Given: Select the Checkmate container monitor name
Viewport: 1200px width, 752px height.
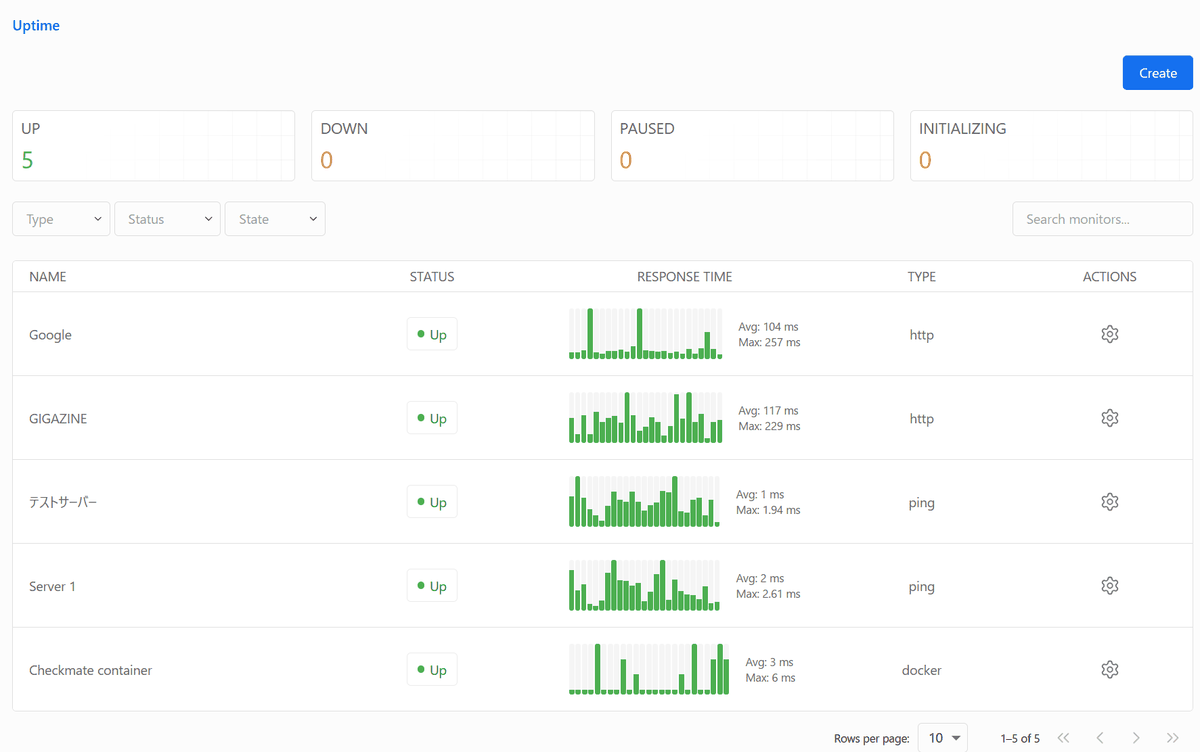Looking at the screenshot, I should 91,670.
